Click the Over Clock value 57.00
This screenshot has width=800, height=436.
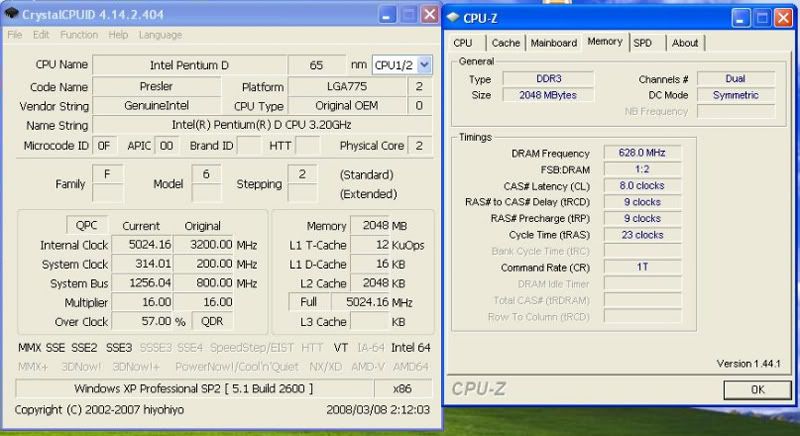142,321
